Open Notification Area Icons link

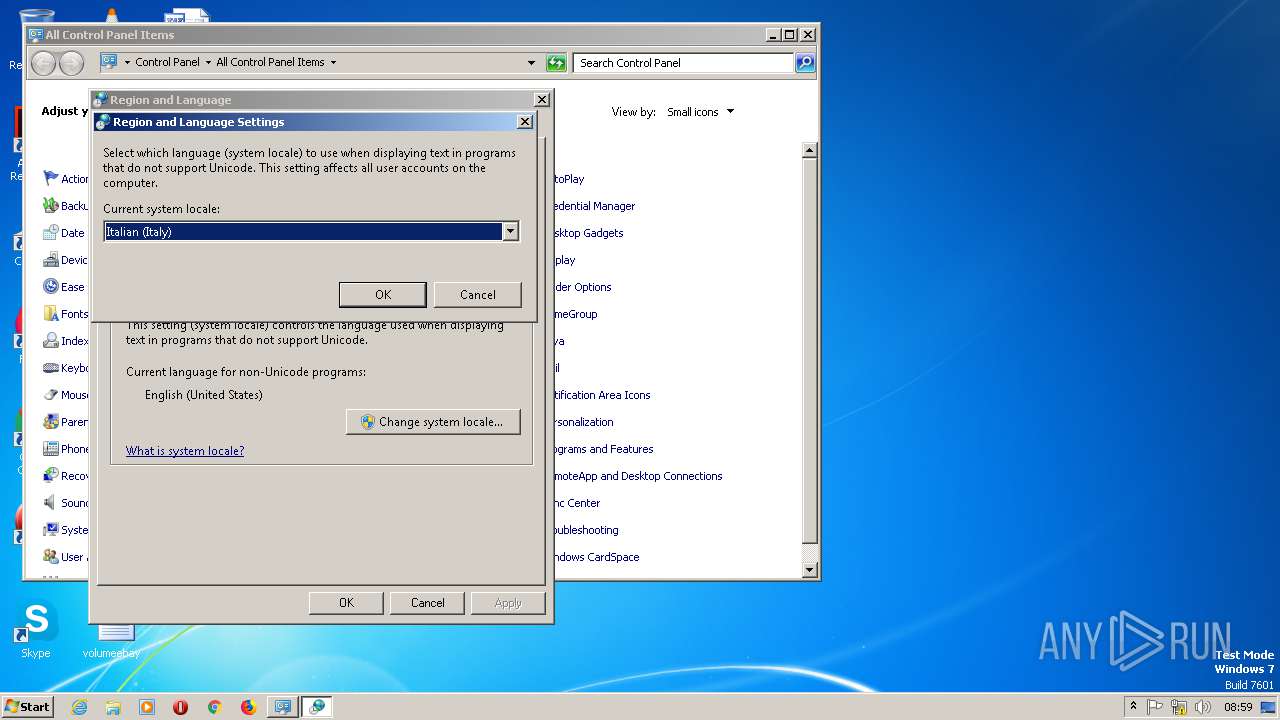pyautogui.click(x=602, y=395)
